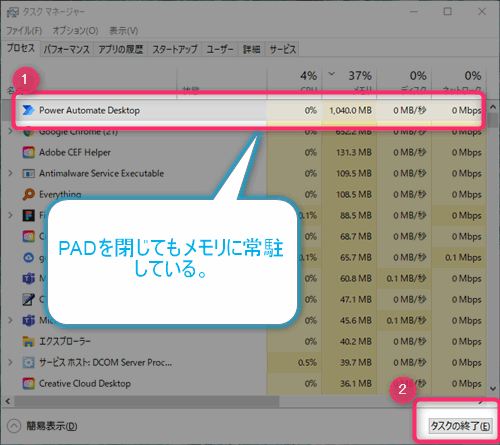This screenshot has width=500, height=445.
Task: Expand the サービス ホスト DCOM Server row
Action: (x=10, y=362)
